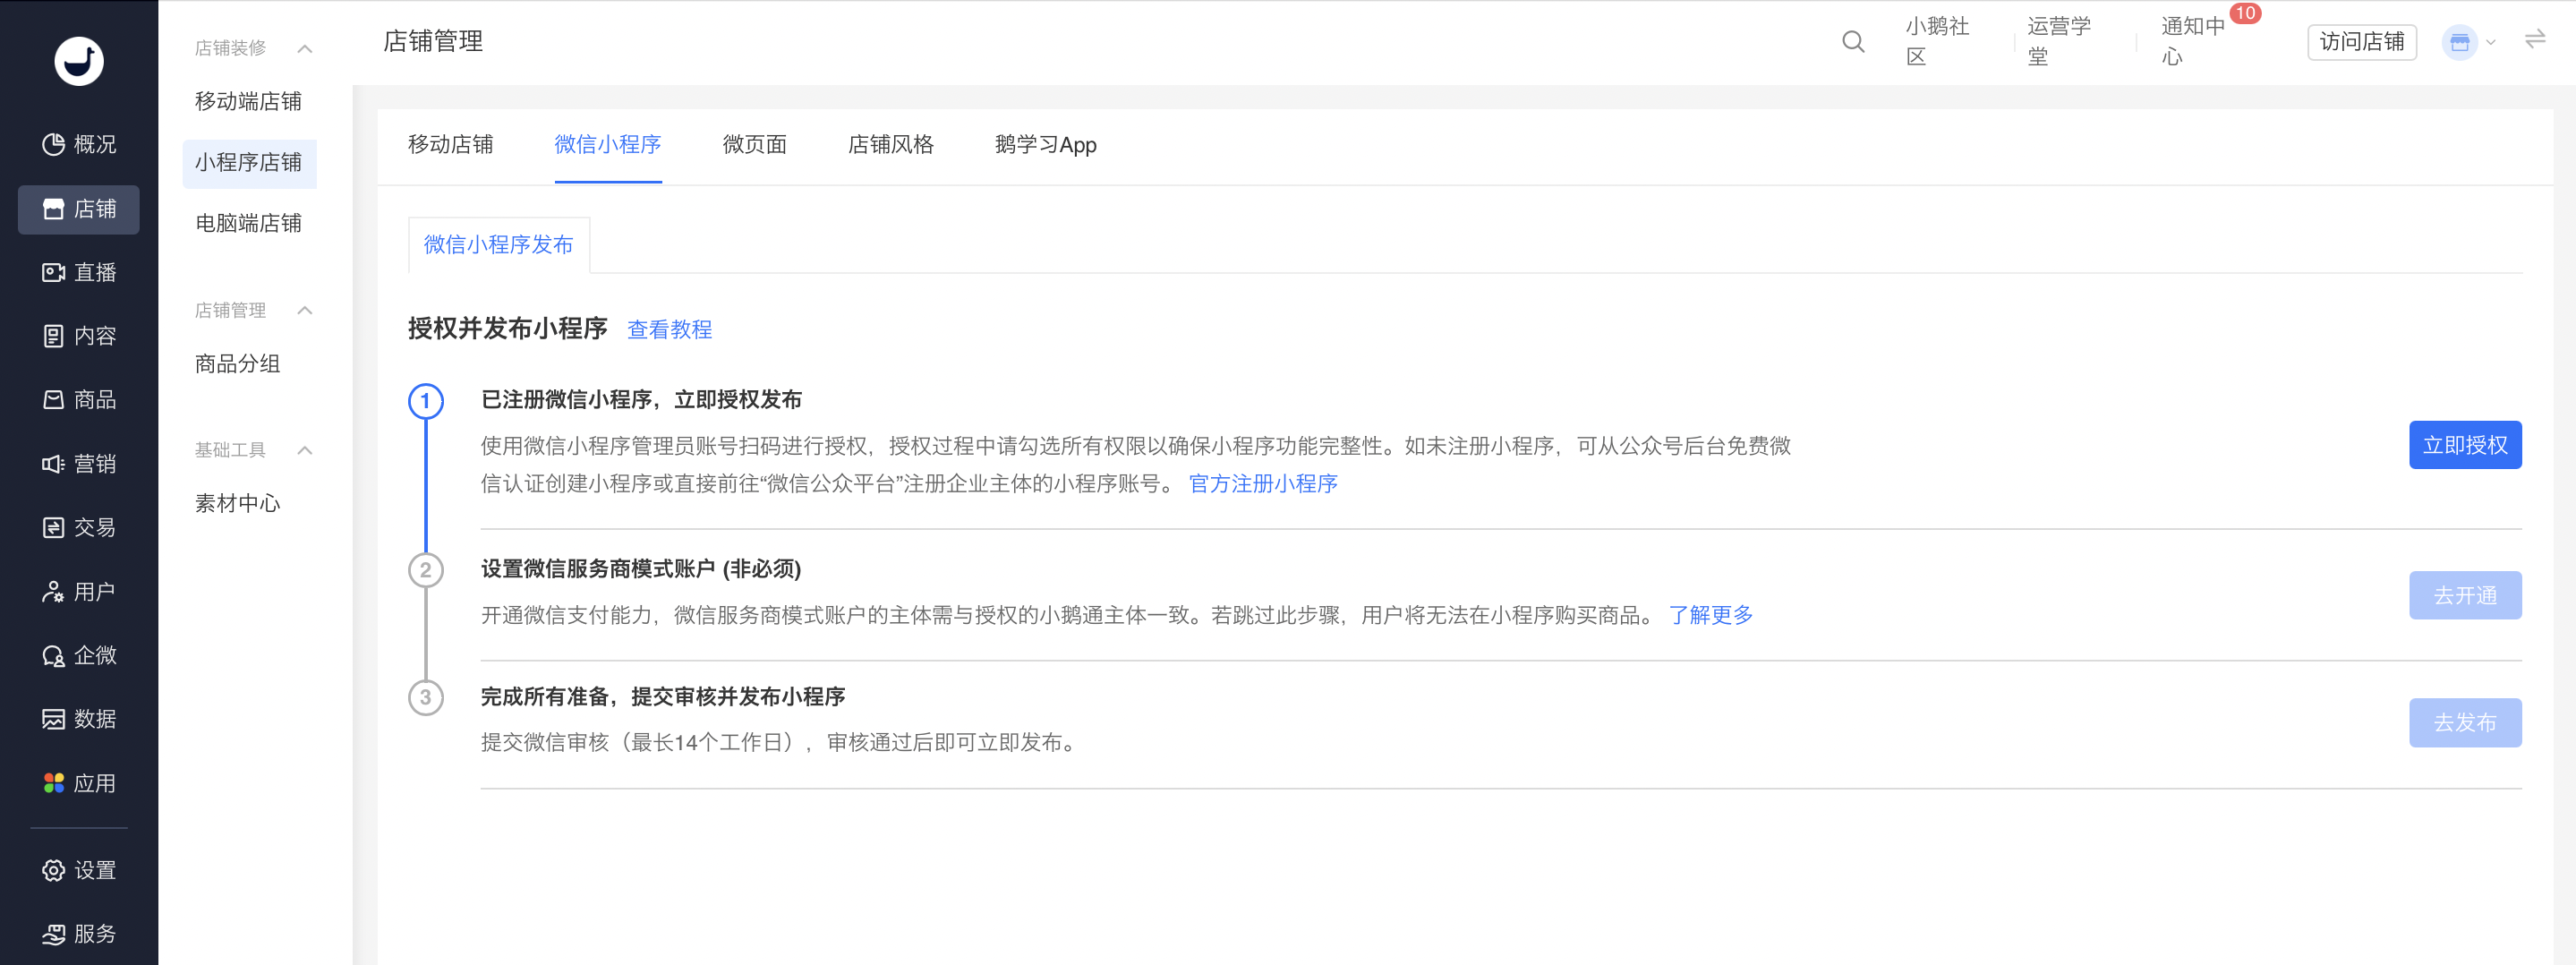Image resolution: width=2576 pixels, height=965 pixels.
Task: Open the 服务 service icon
Action: 54,935
